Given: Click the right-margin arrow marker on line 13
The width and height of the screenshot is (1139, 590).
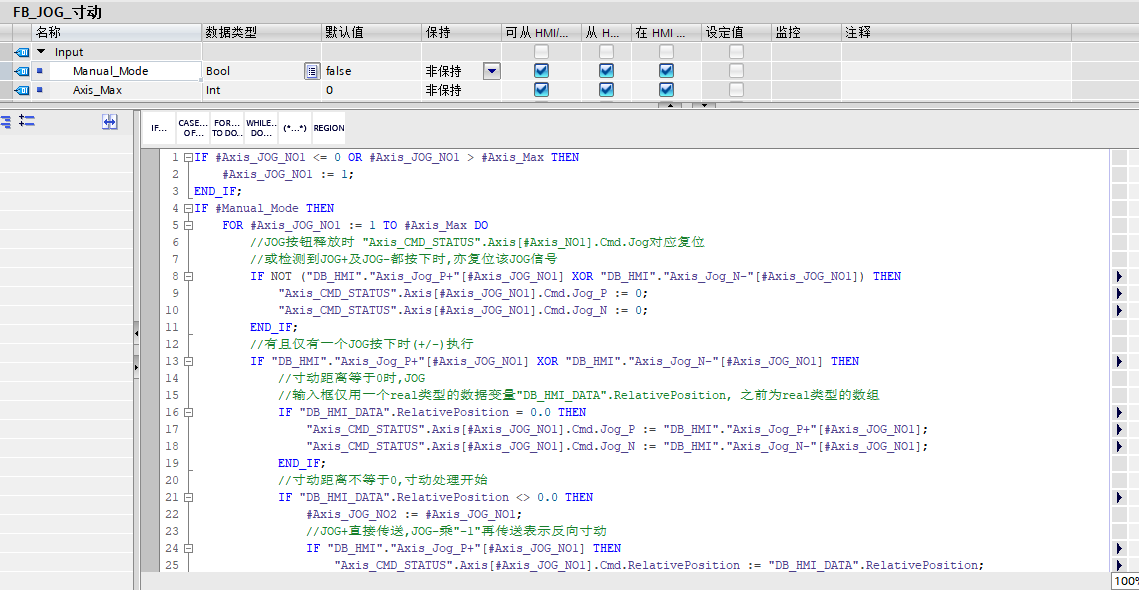Looking at the screenshot, I should click(1119, 361).
